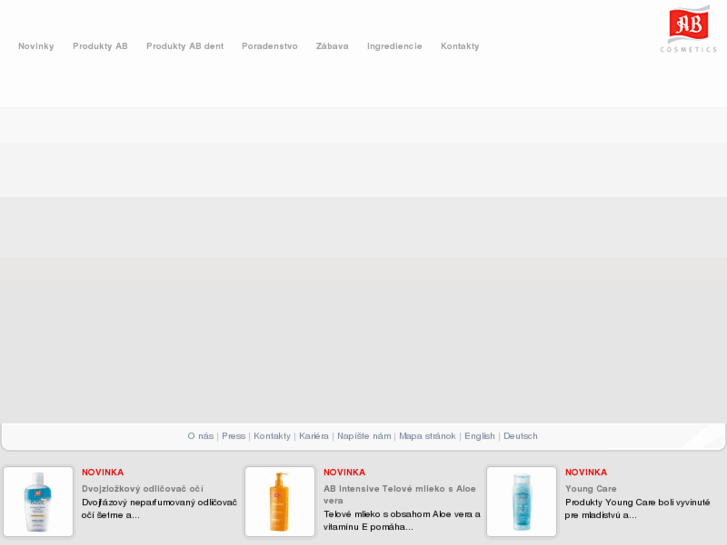Open the Novinky menu item
Image resolution: width=727 pixels, height=545 pixels.
point(36,46)
